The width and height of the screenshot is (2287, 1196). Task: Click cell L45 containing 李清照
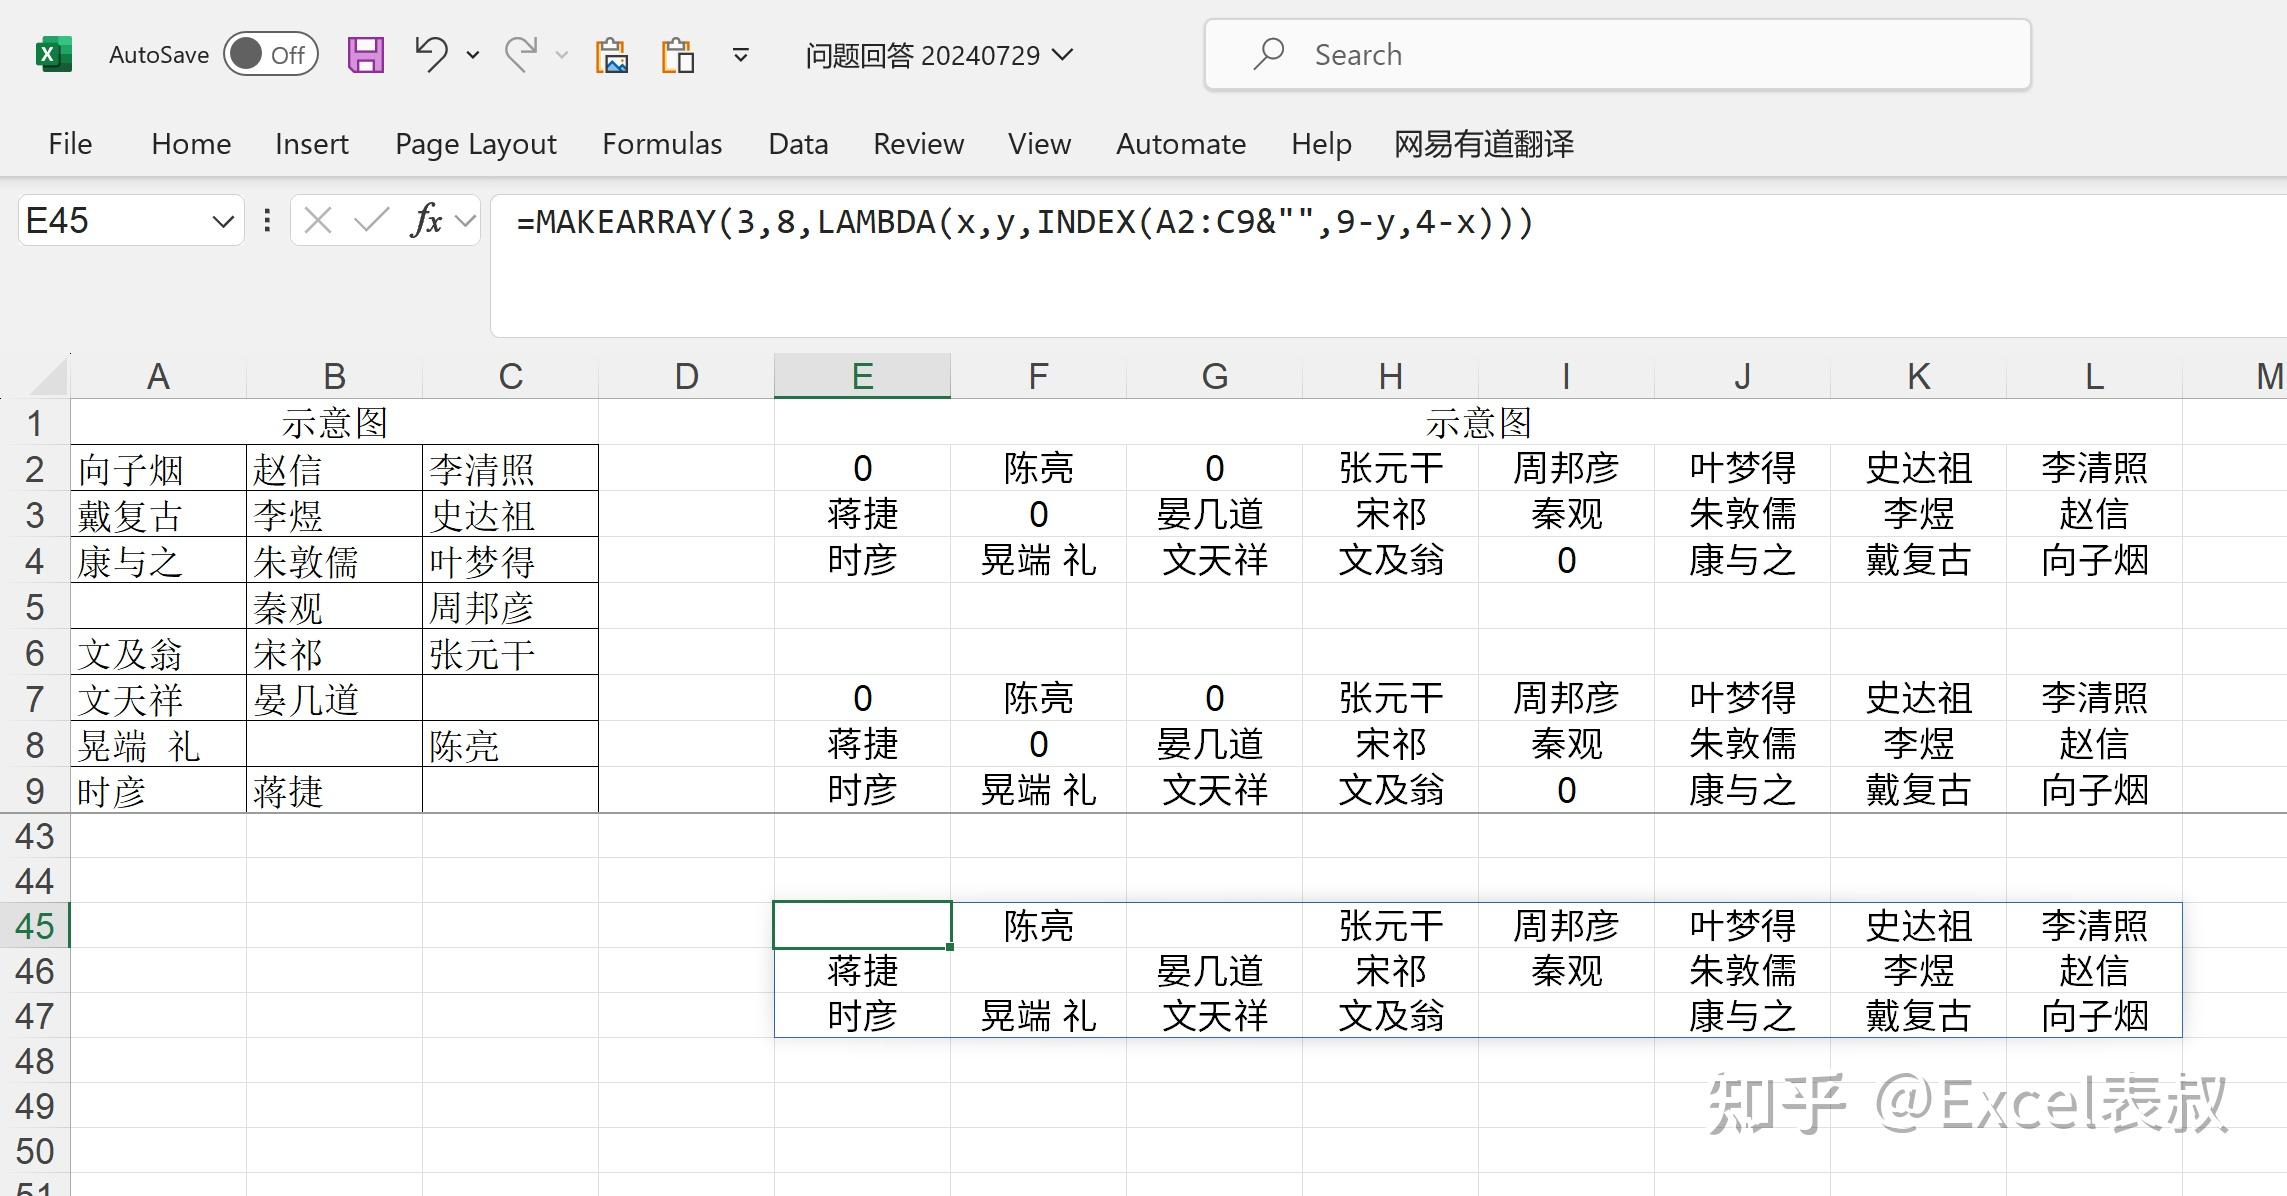(2094, 926)
